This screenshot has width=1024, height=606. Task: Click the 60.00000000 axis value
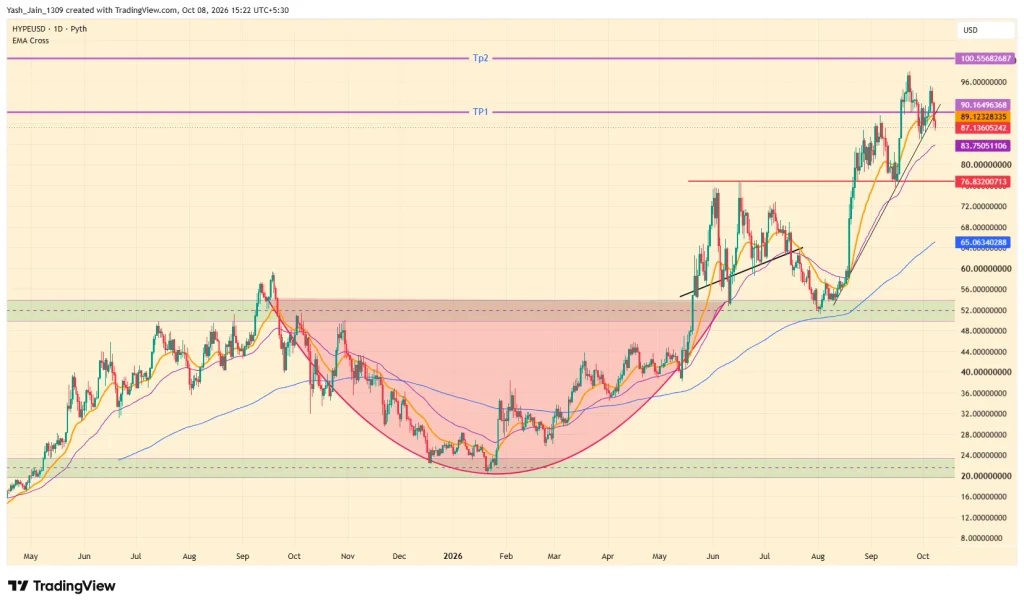(985, 268)
